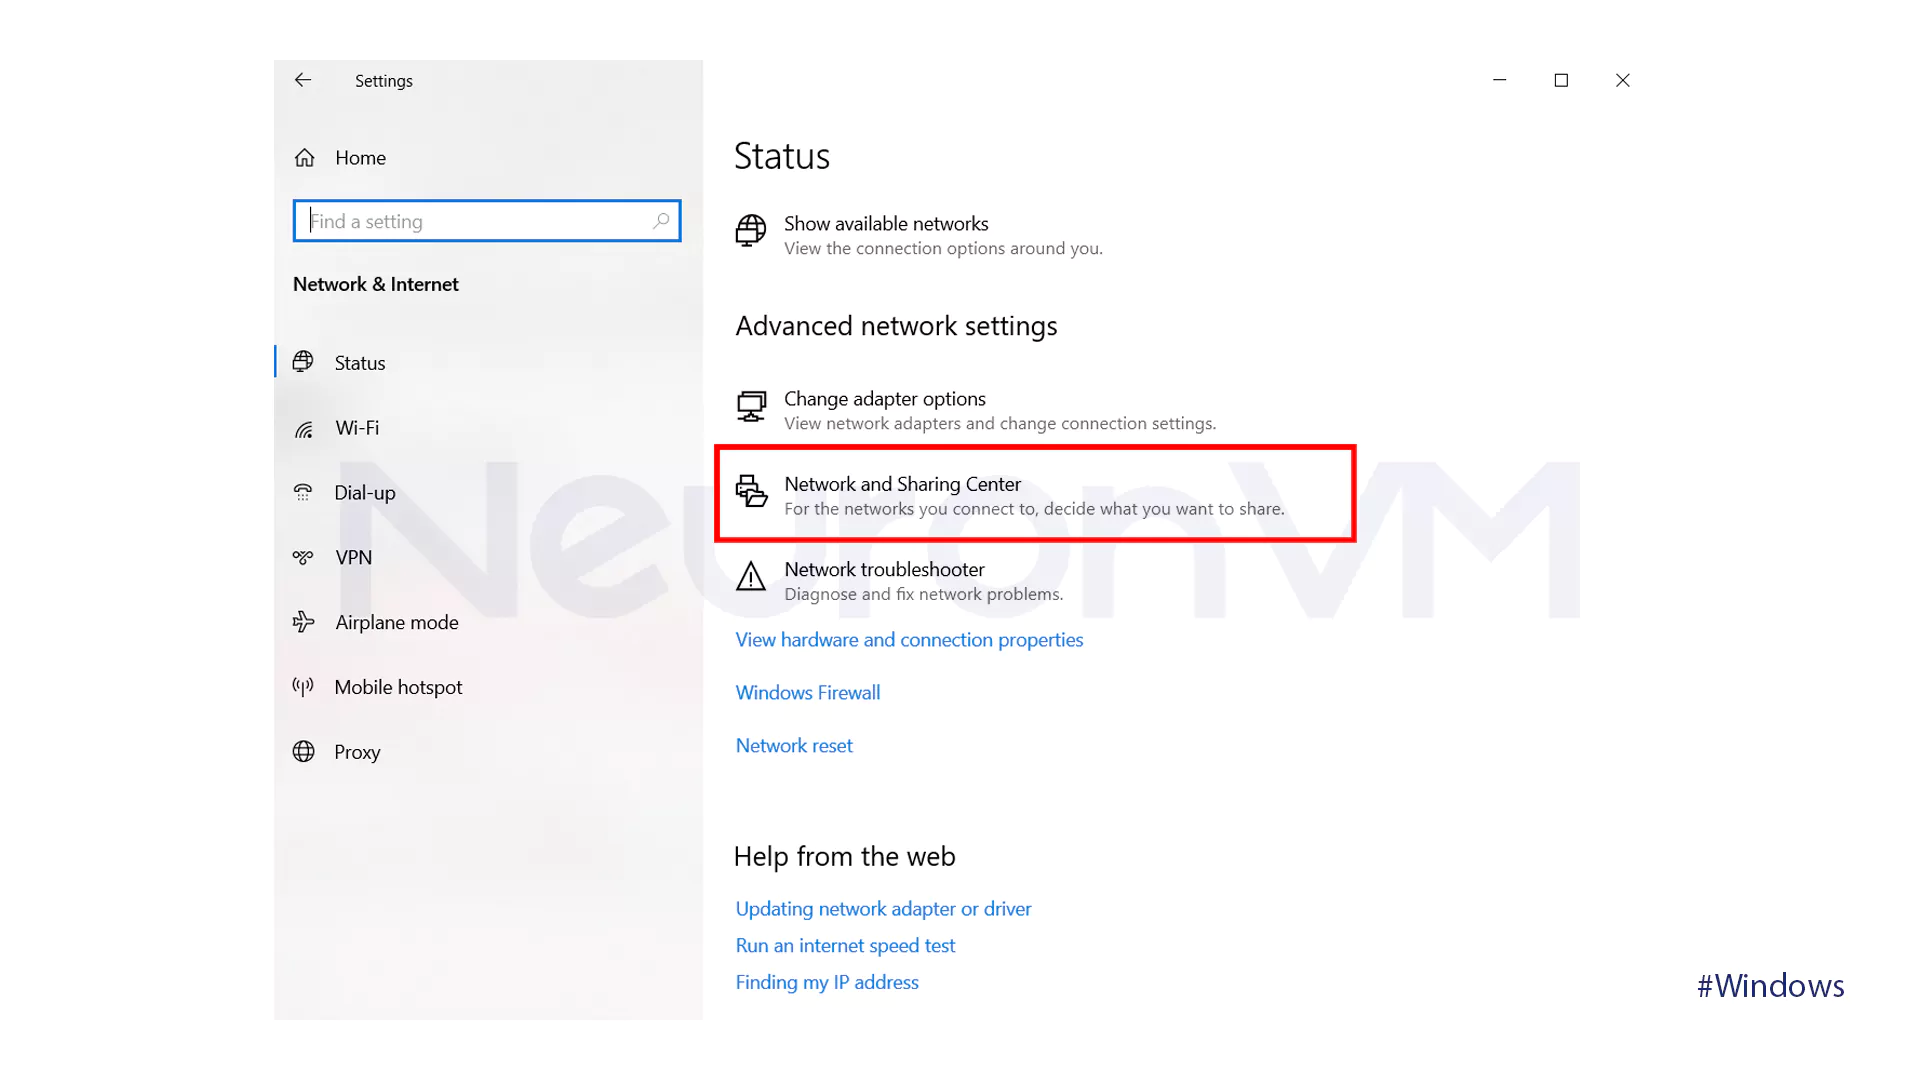The height and width of the screenshot is (1080, 1920).
Task: Click the Airplane mode icon
Action: (301, 621)
